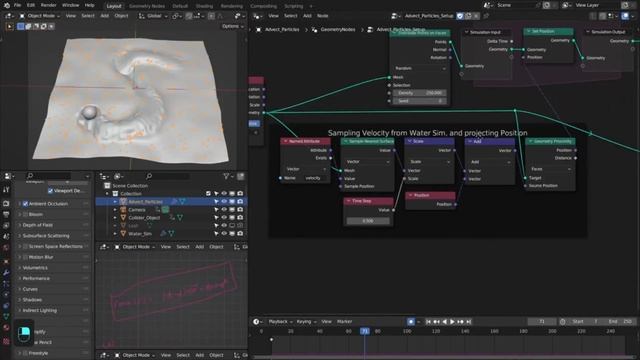Click the node editor type icon

(257, 16)
